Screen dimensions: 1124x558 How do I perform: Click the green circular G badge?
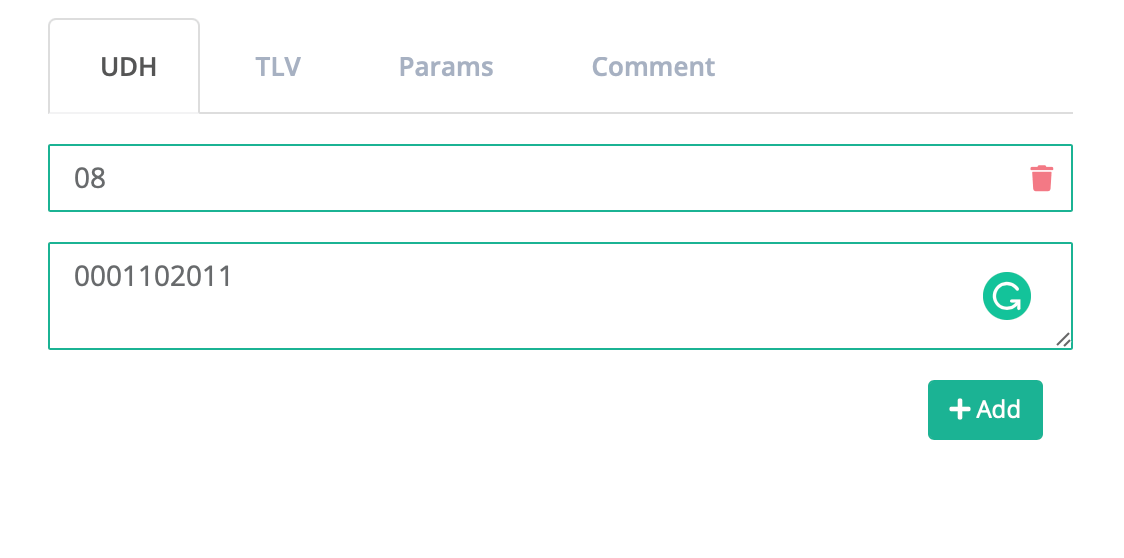tap(1006, 295)
